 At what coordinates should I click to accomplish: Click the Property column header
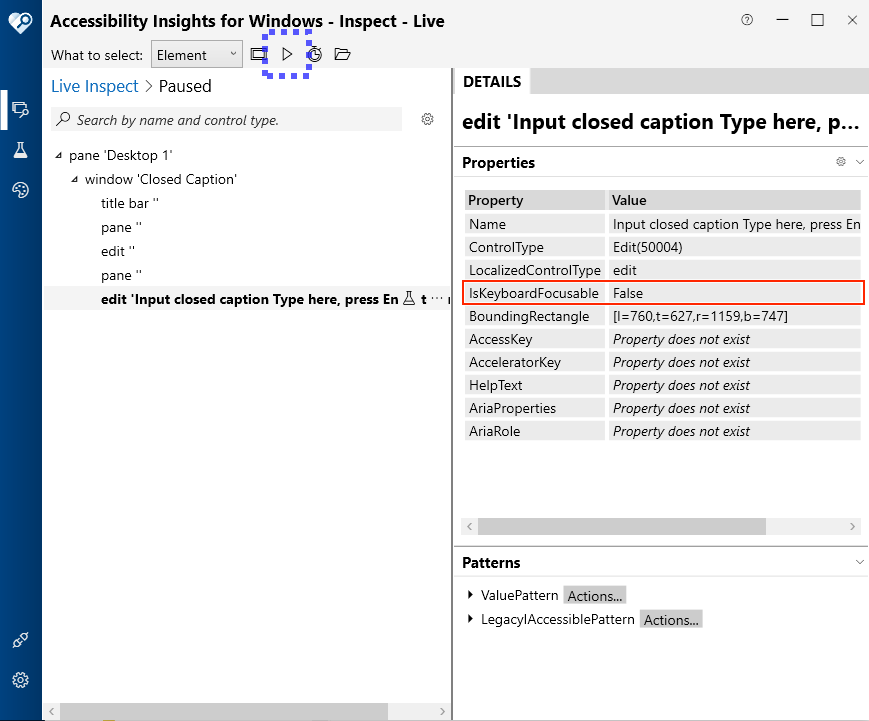tap(535, 200)
